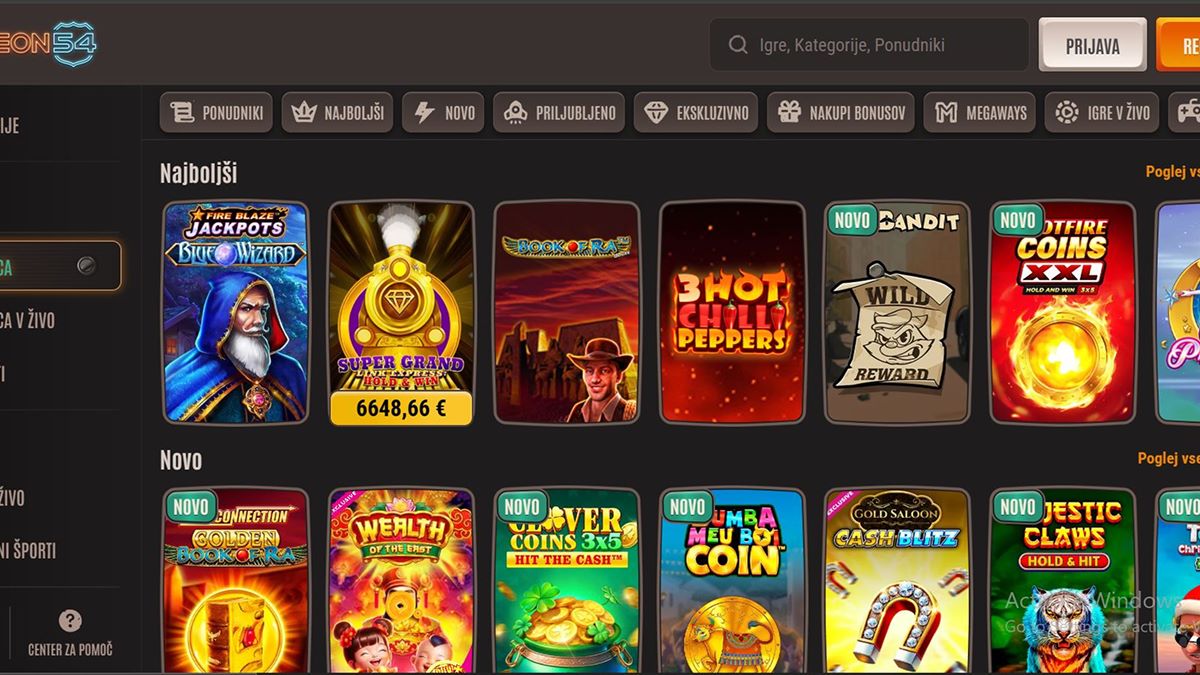The height and width of the screenshot is (675, 1200).
Task: Launch Gold Saloon Cash Blitz game
Action: tap(897, 581)
